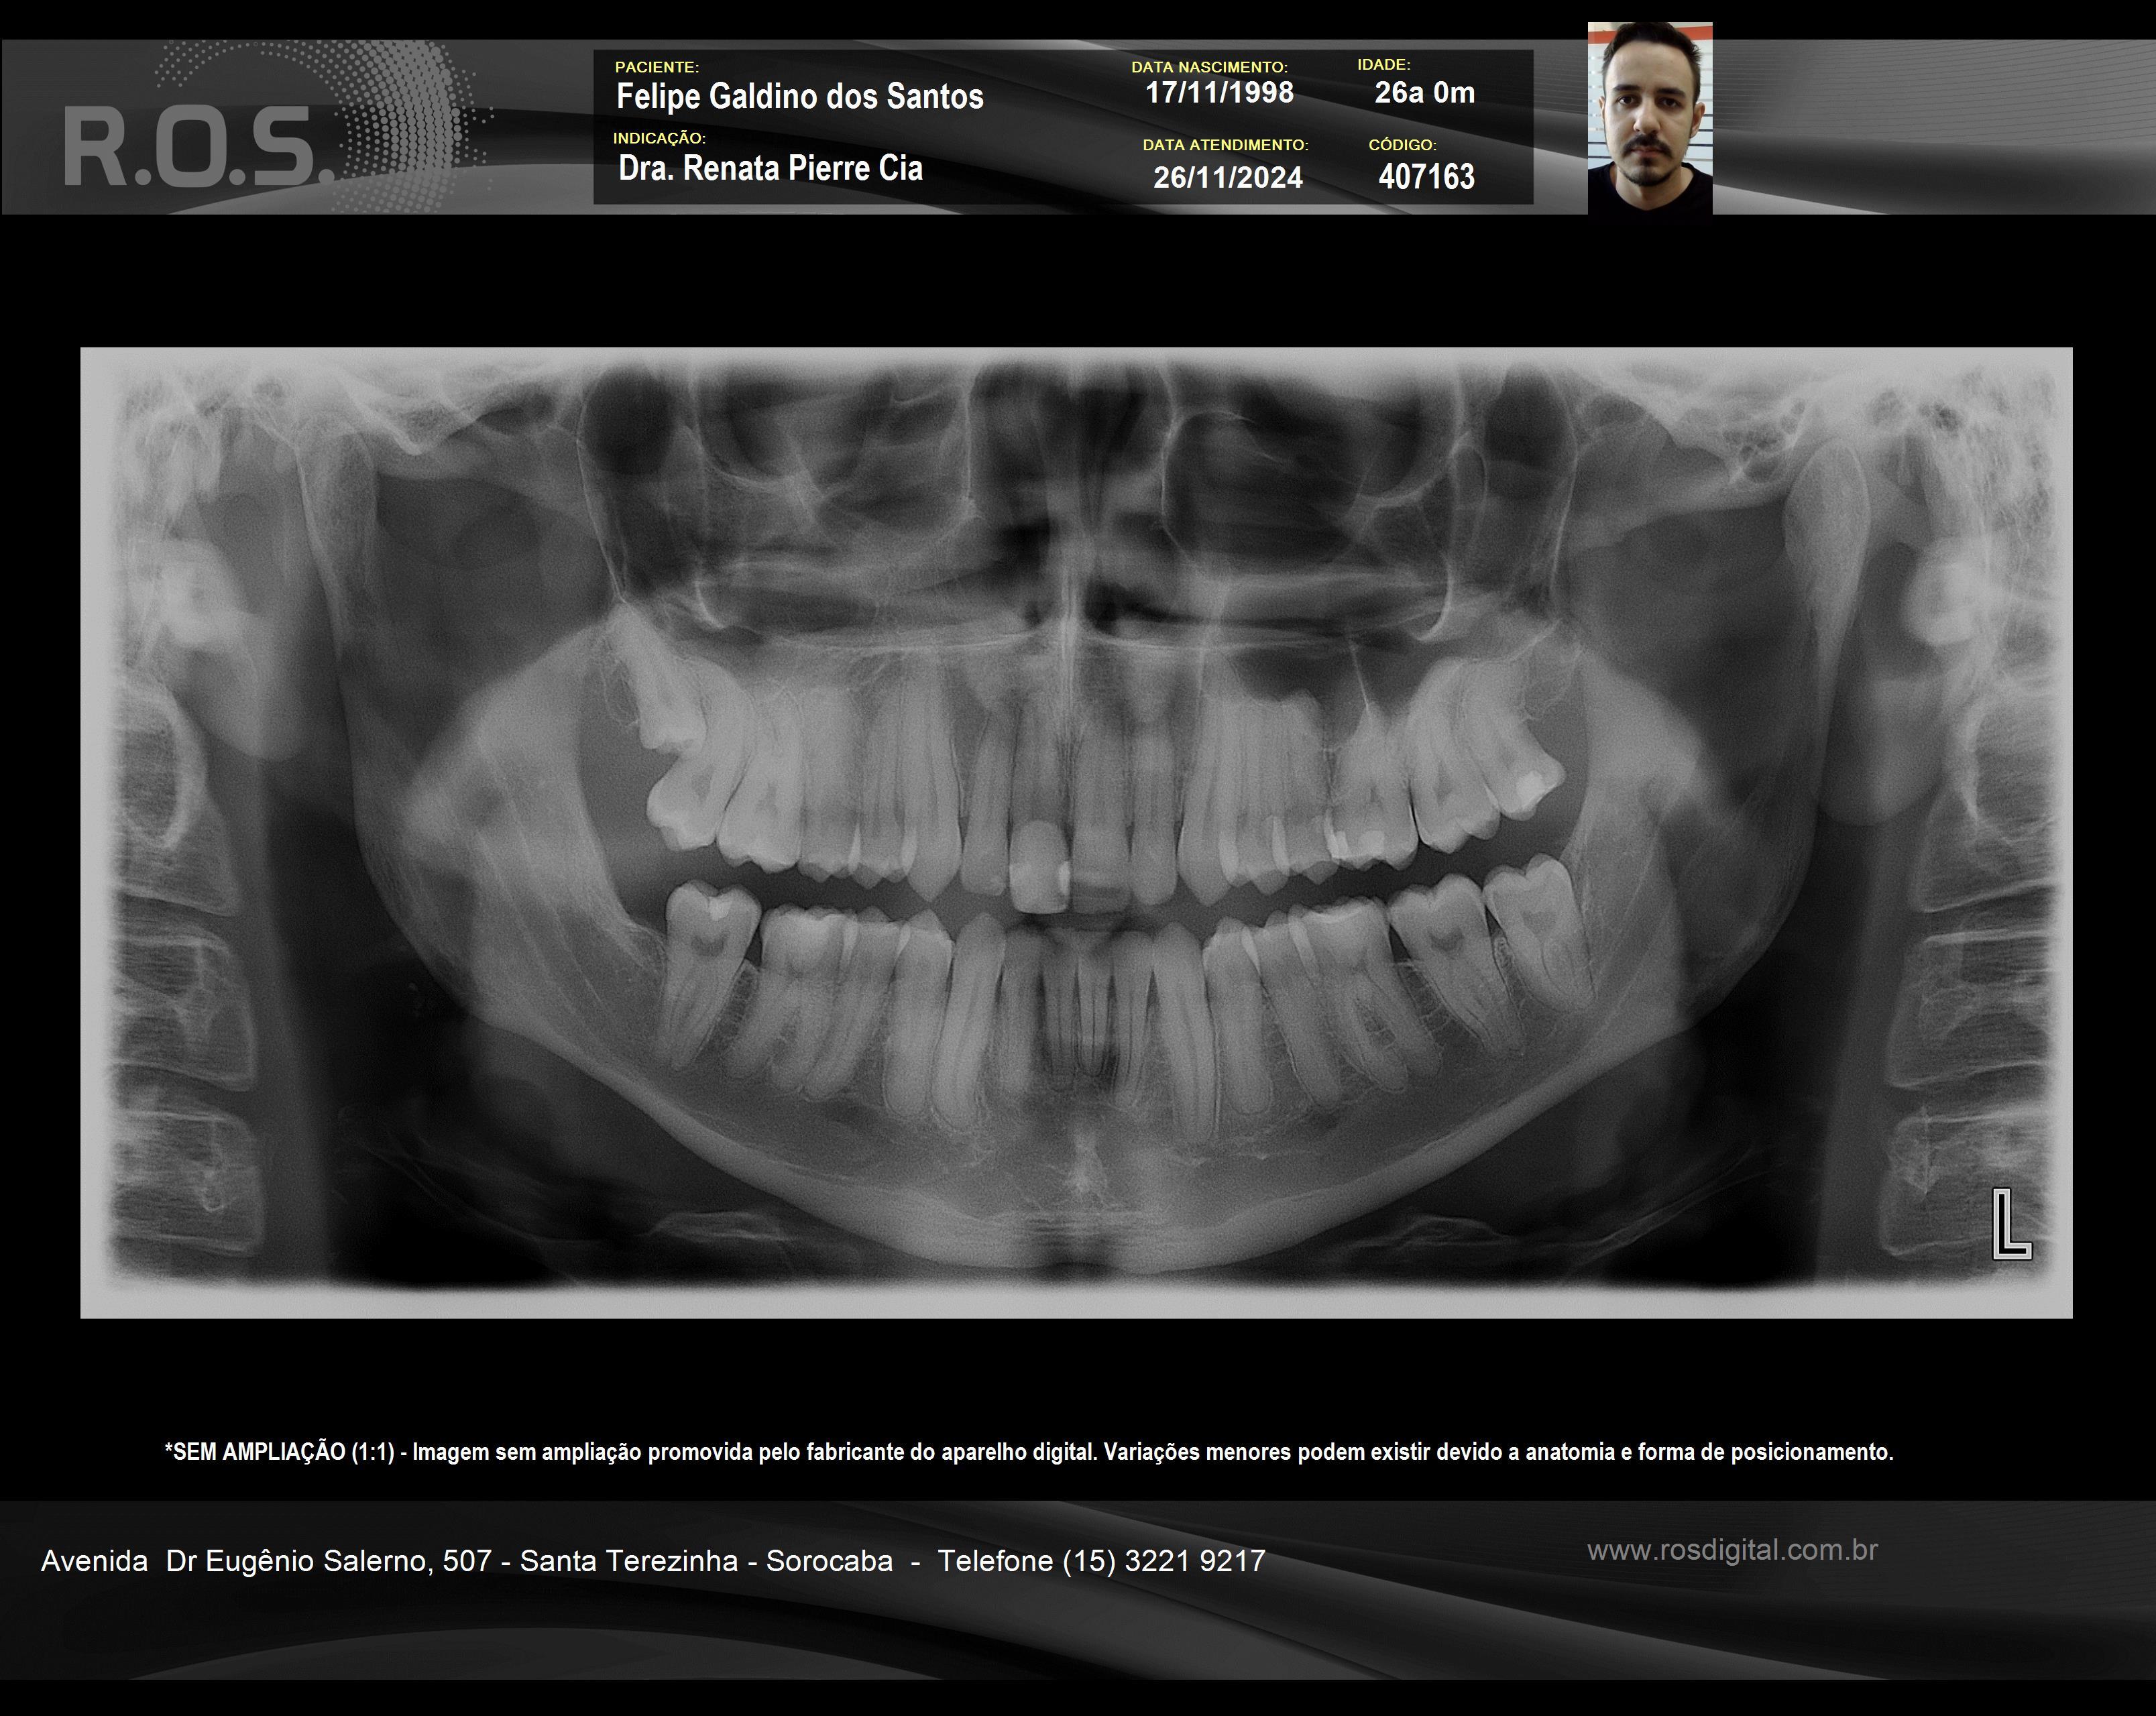Open the www.rosdigital.com.br link

1732,1551
